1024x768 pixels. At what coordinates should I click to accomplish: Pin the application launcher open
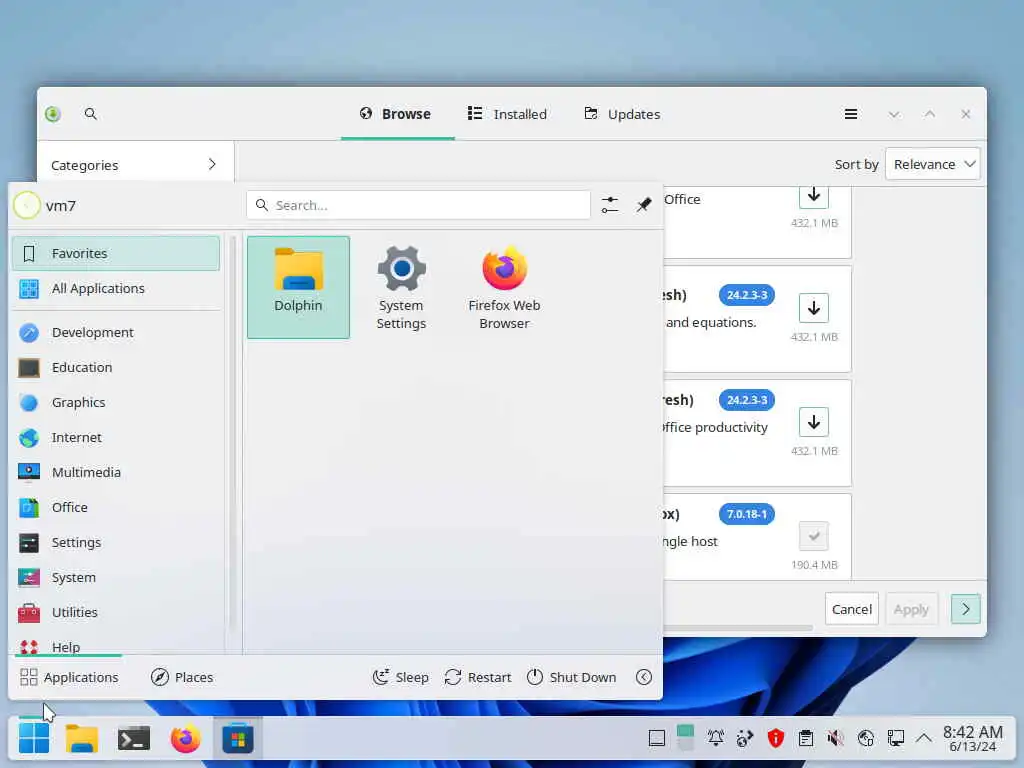point(644,205)
